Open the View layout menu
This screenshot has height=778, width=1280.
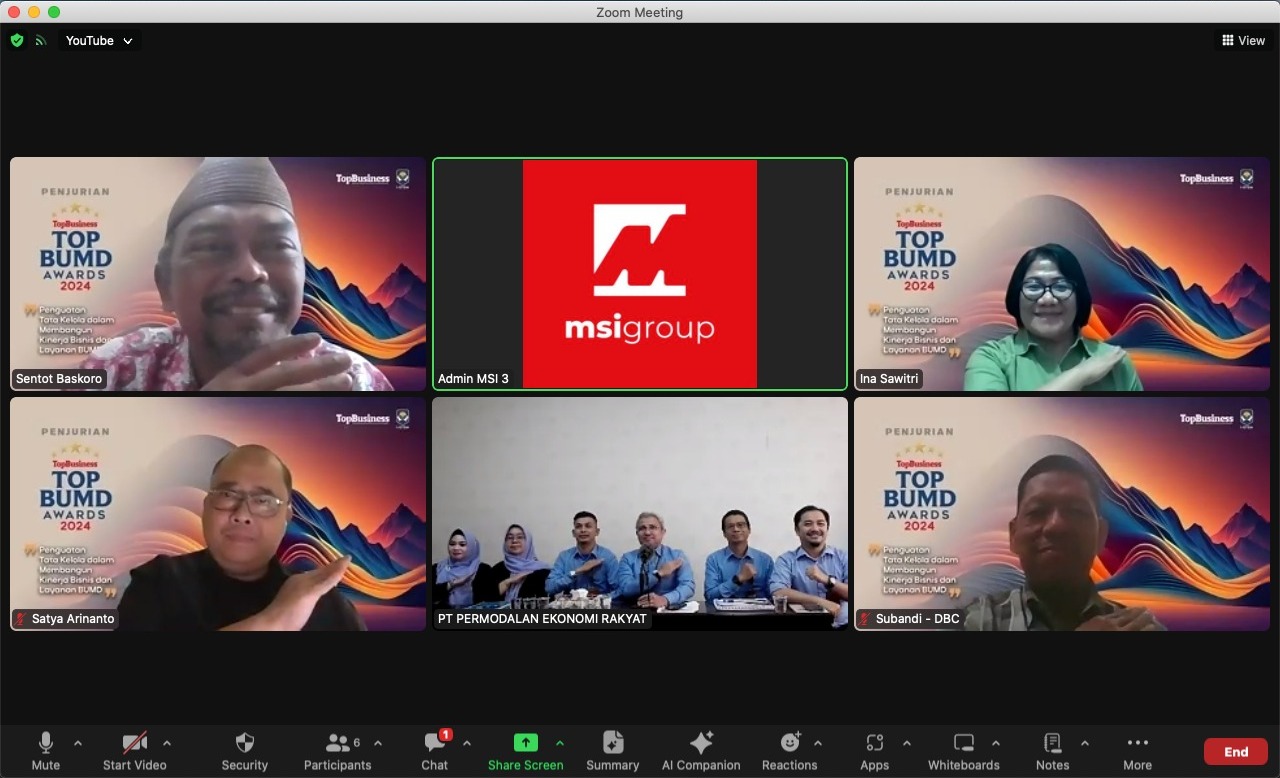pos(1243,41)
